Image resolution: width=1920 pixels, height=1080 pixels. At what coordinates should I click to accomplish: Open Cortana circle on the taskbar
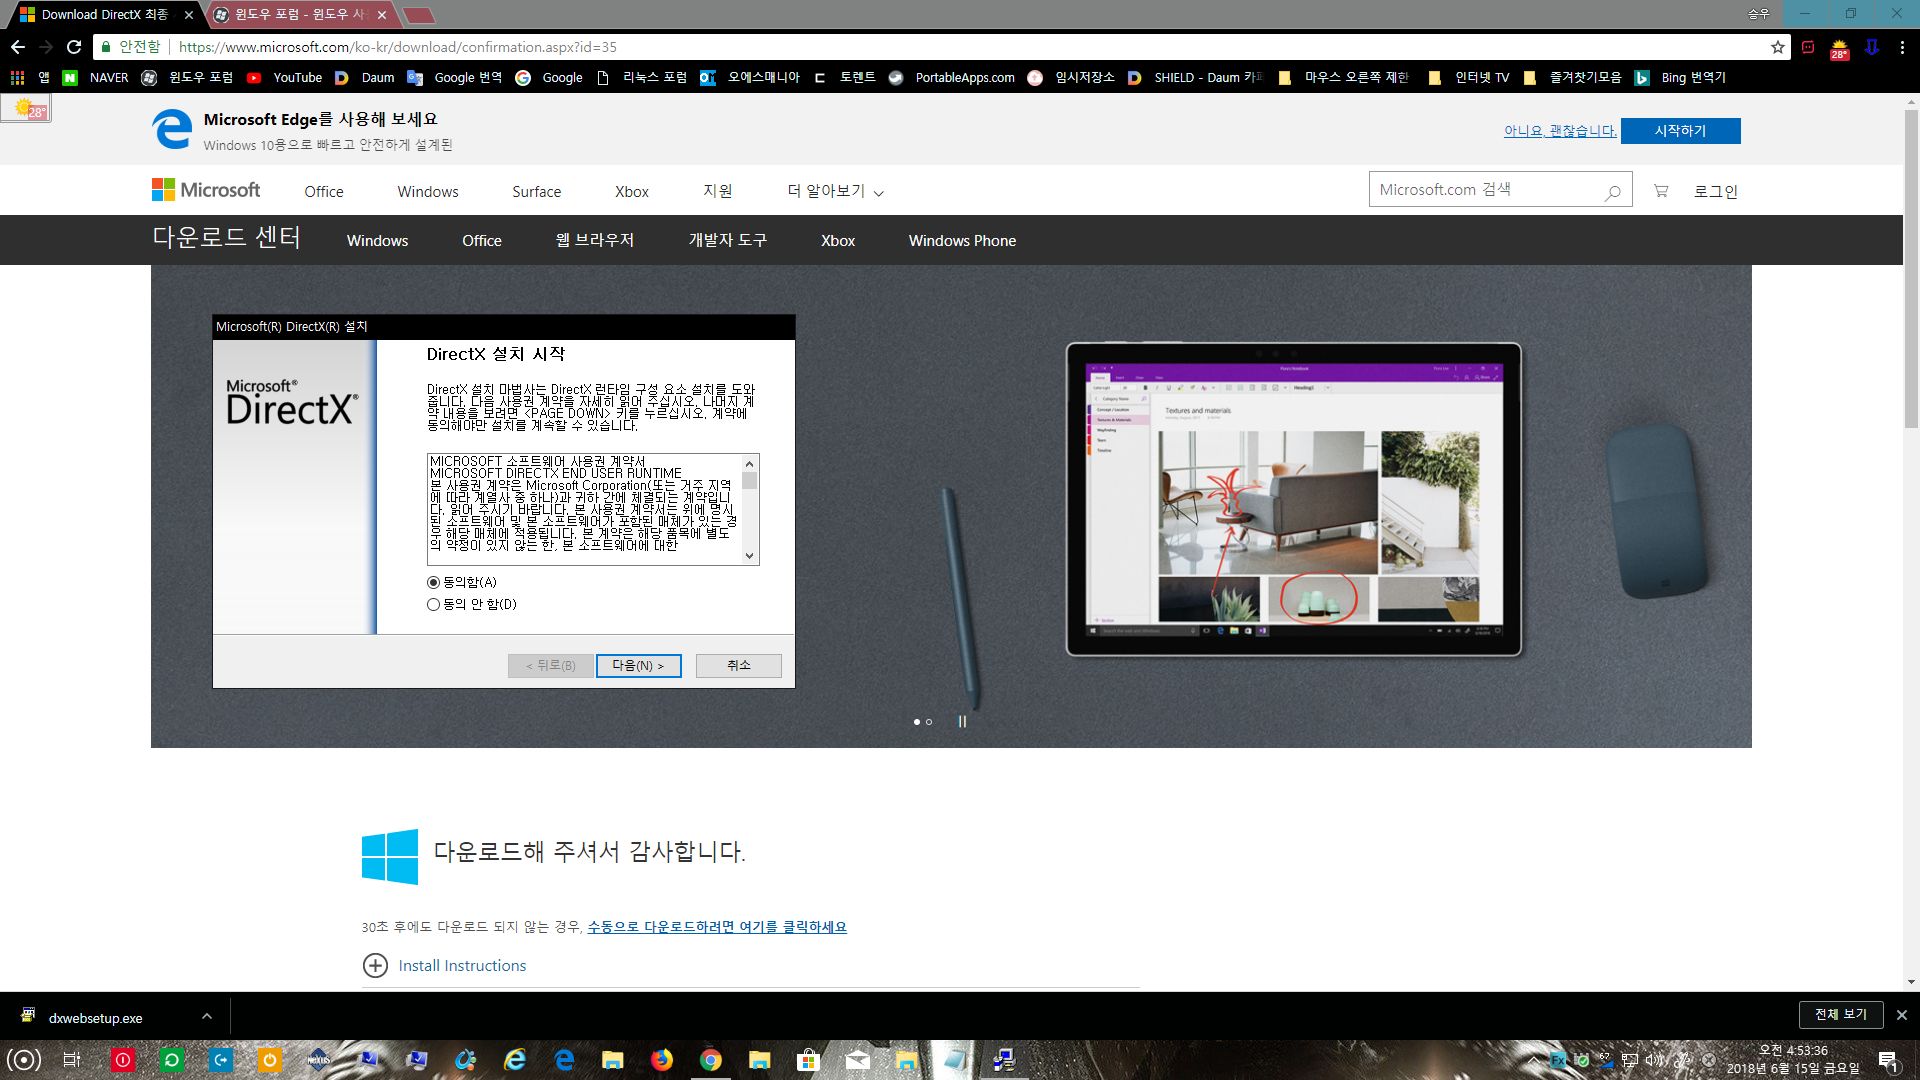click(x=24, y=1059)
